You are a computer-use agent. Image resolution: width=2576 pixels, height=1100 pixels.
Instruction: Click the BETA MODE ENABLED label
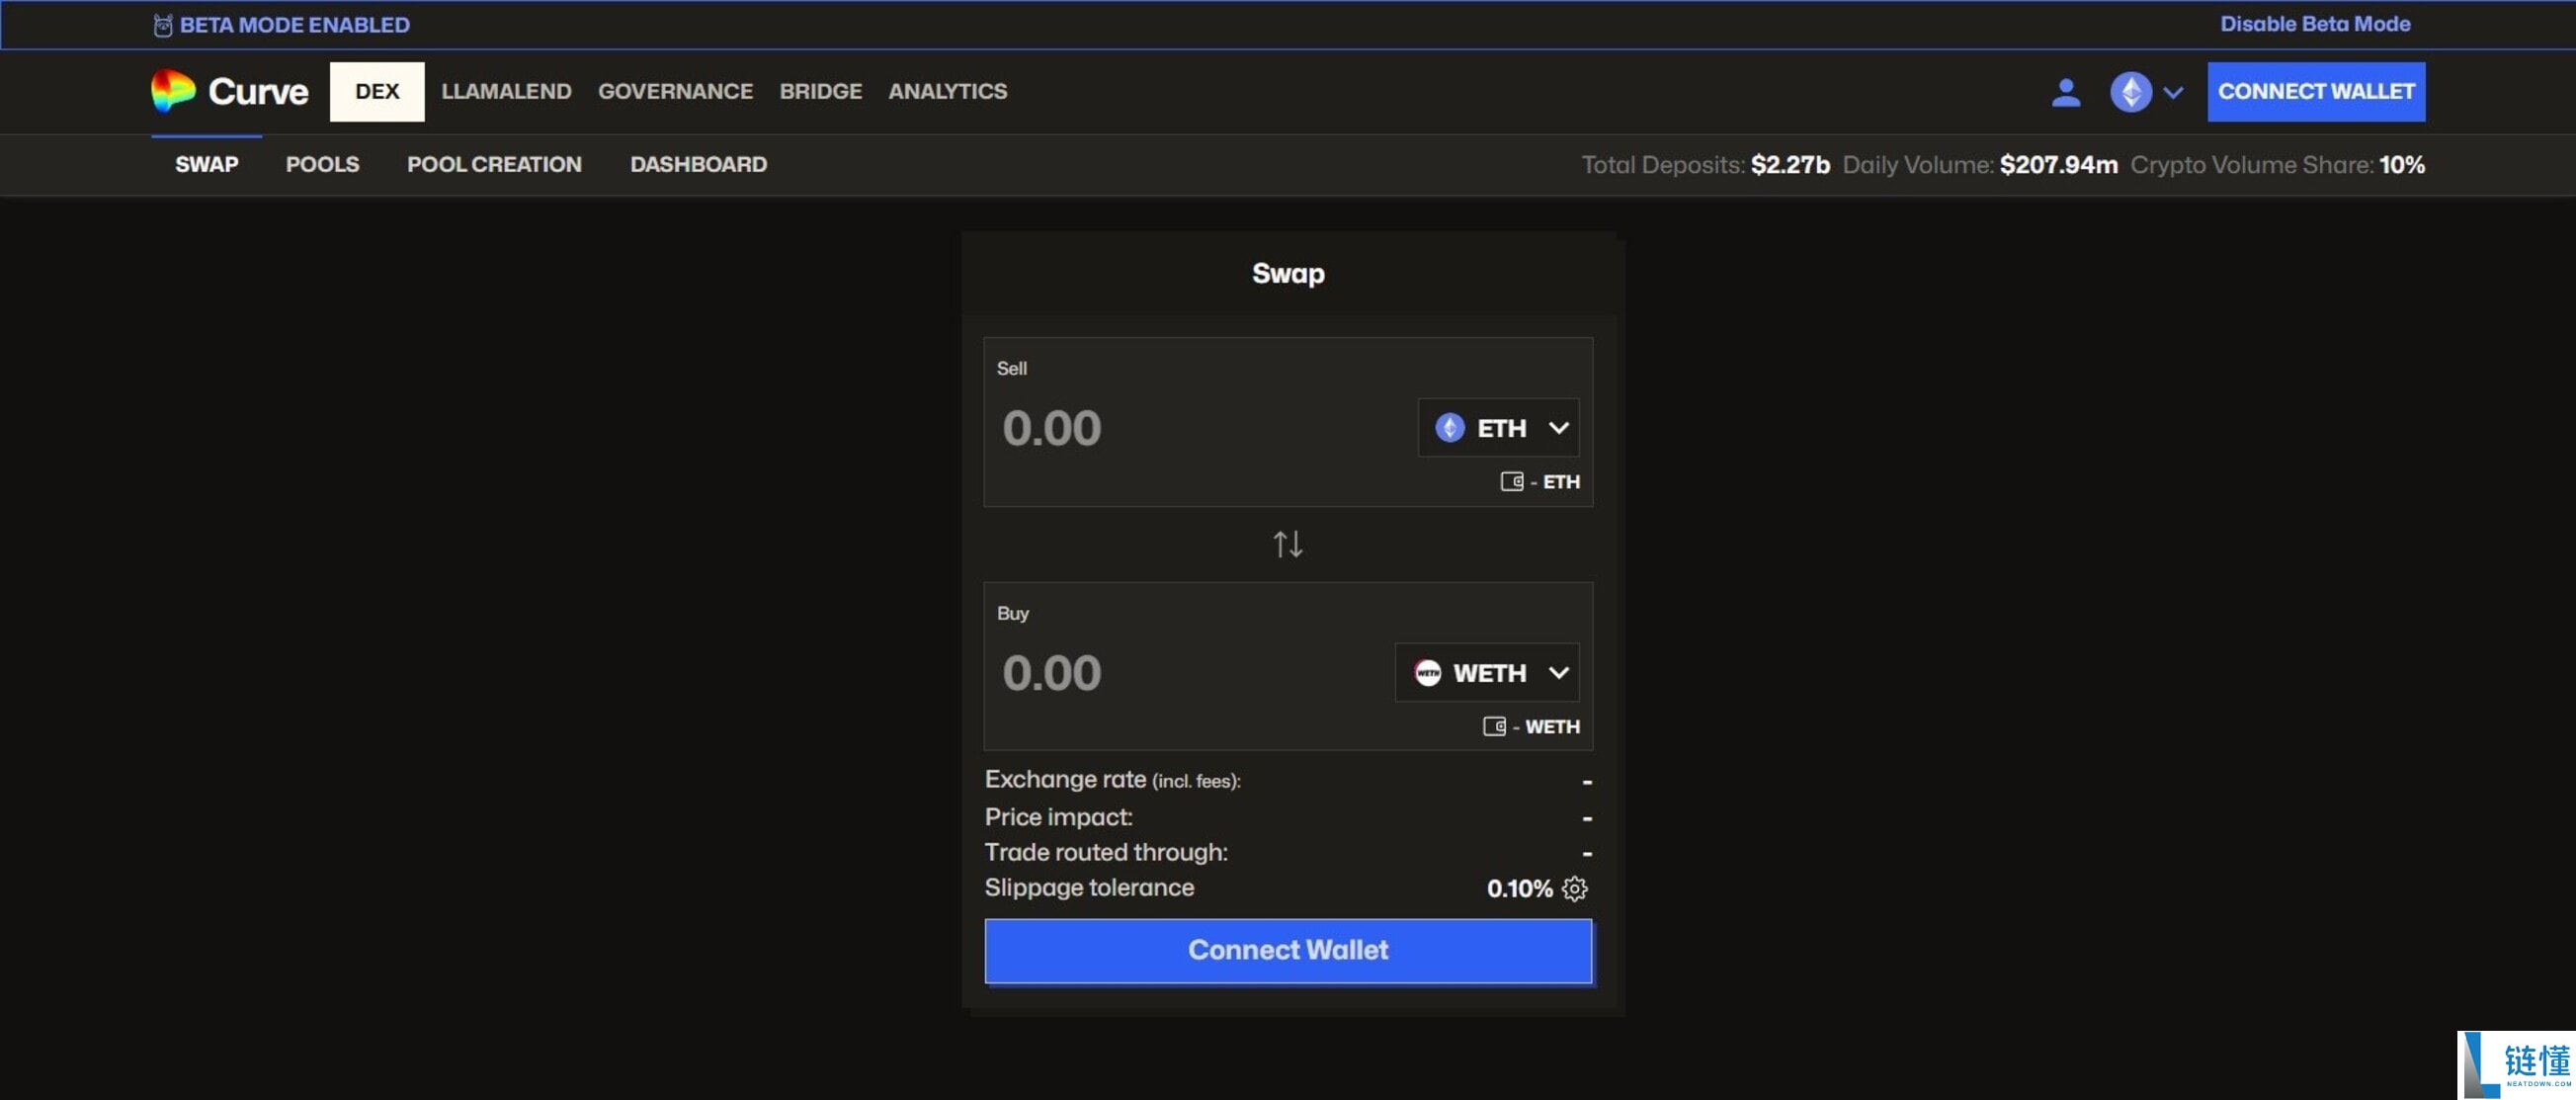(x=295, y=25)
